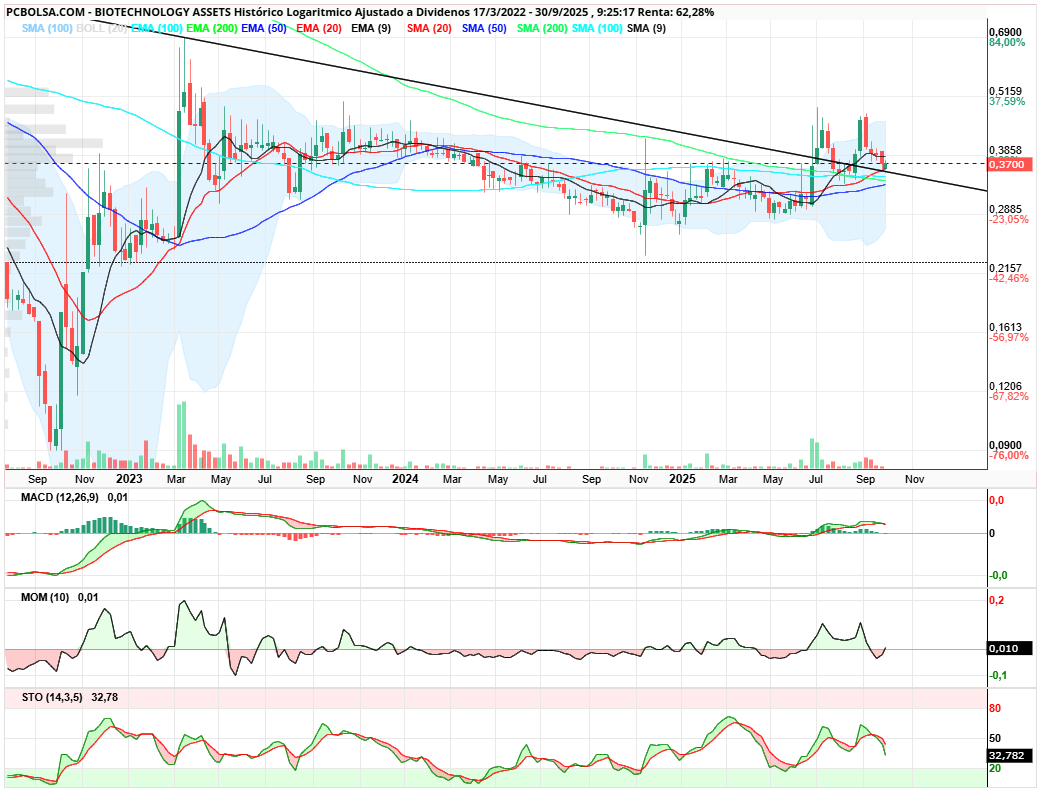The height and width of the screenshot is (792, 1041).
Task: Select the 2024 year marker on time axis
Action: [x=405, y=479]
